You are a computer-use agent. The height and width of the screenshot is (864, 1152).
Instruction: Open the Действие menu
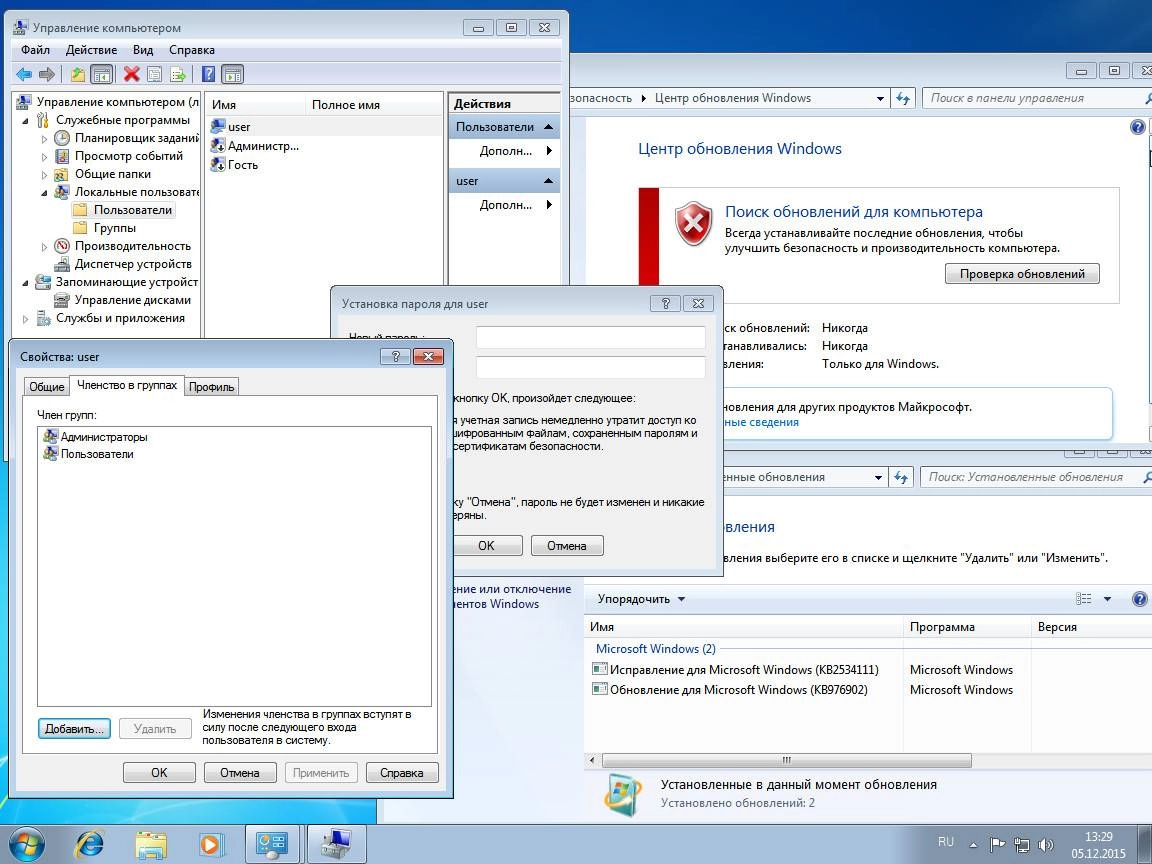pos(91,50)
